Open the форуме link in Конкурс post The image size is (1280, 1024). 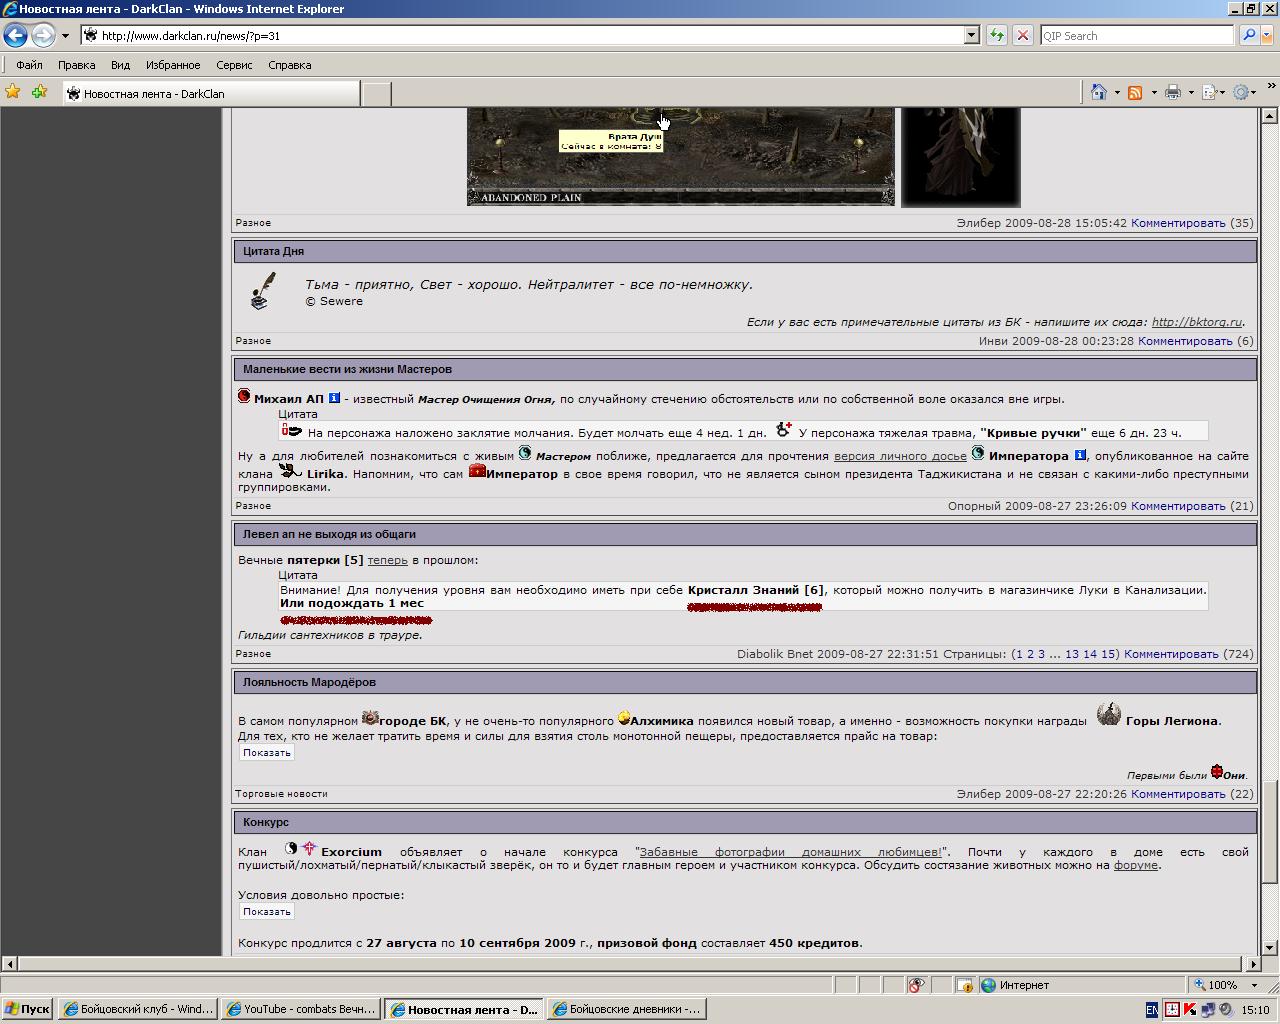[1136, 865]
